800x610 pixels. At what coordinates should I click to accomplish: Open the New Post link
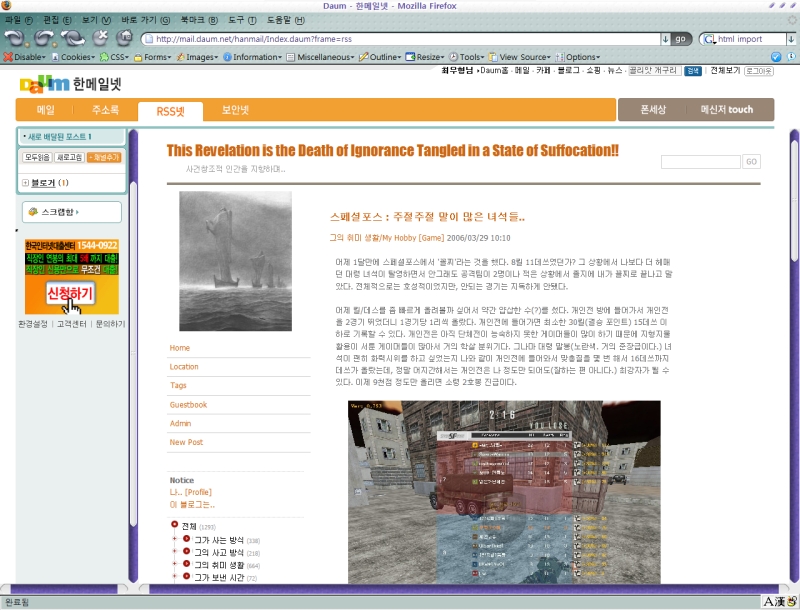186,442
